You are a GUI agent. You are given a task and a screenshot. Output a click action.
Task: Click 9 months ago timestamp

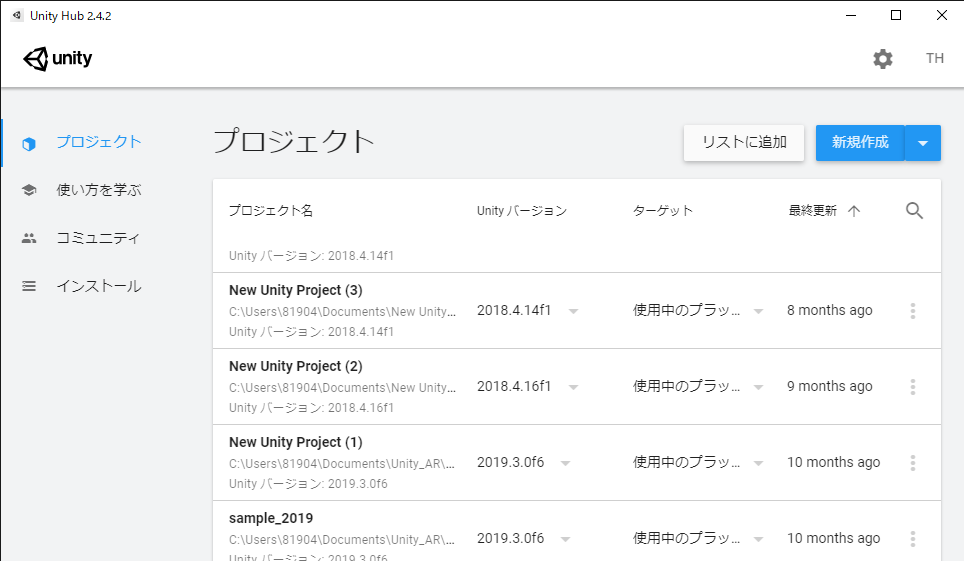click(x=830, y=386)
